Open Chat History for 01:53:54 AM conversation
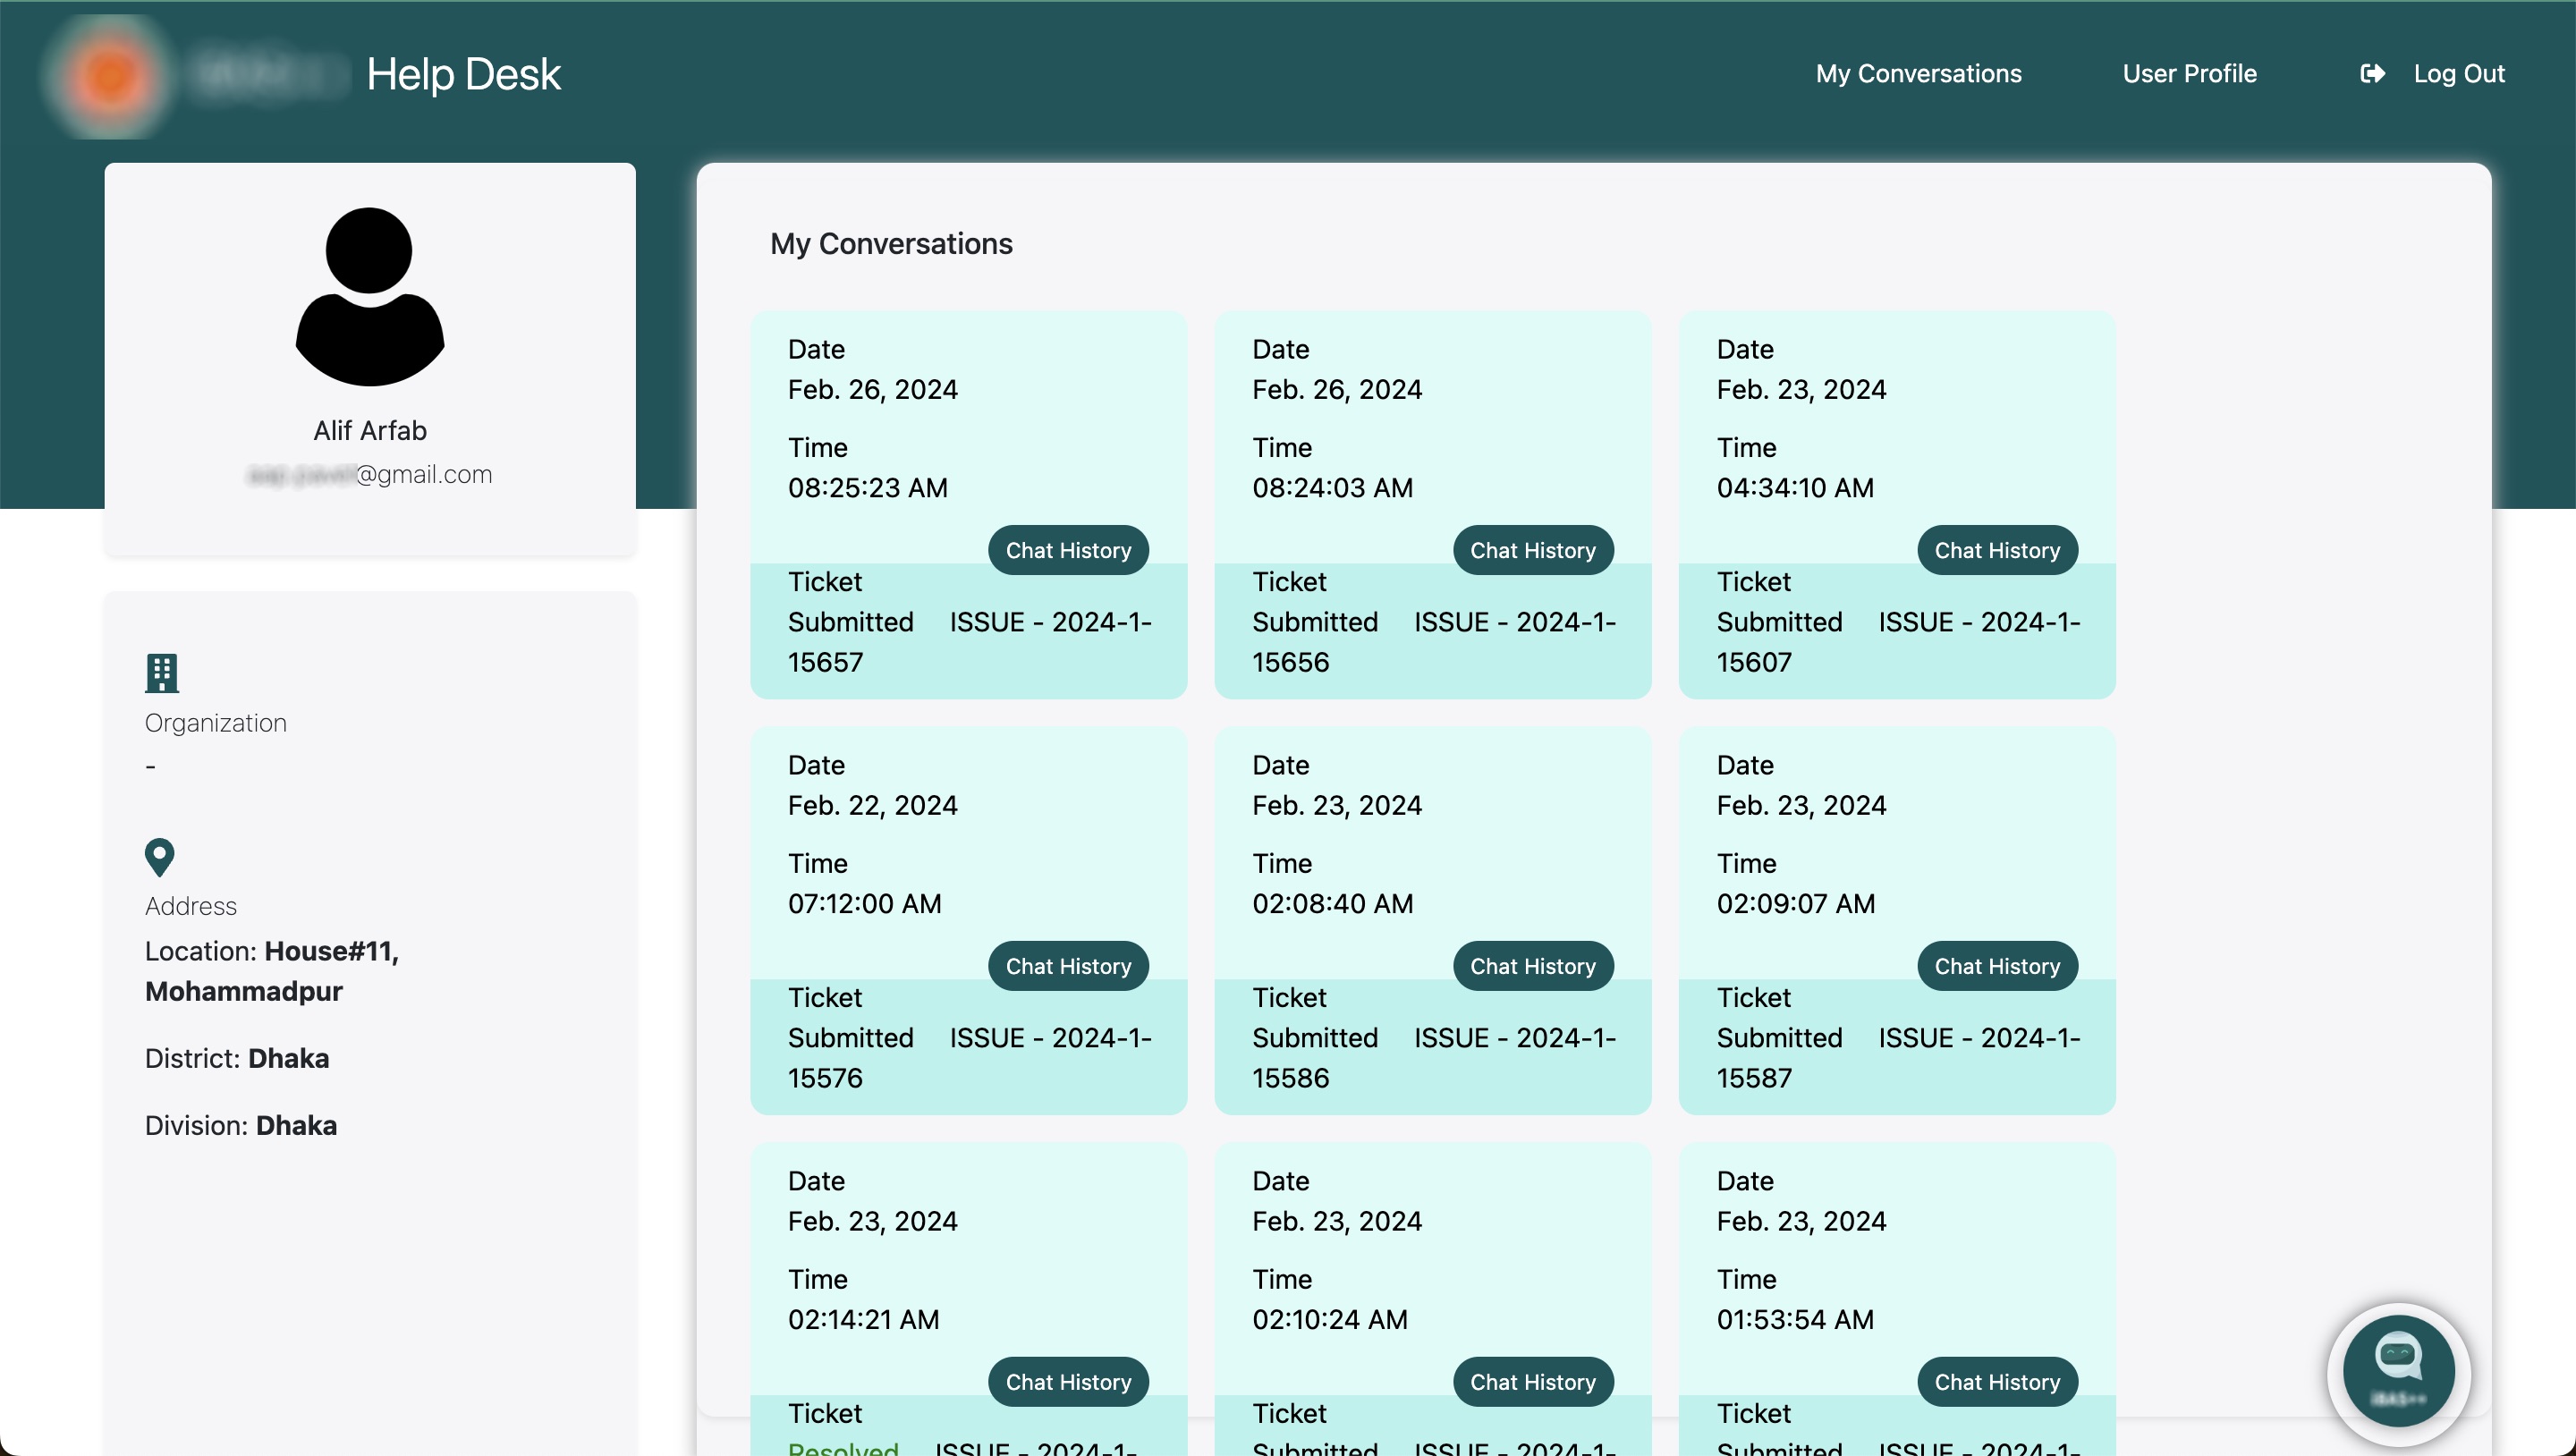 [1997, 1382]
